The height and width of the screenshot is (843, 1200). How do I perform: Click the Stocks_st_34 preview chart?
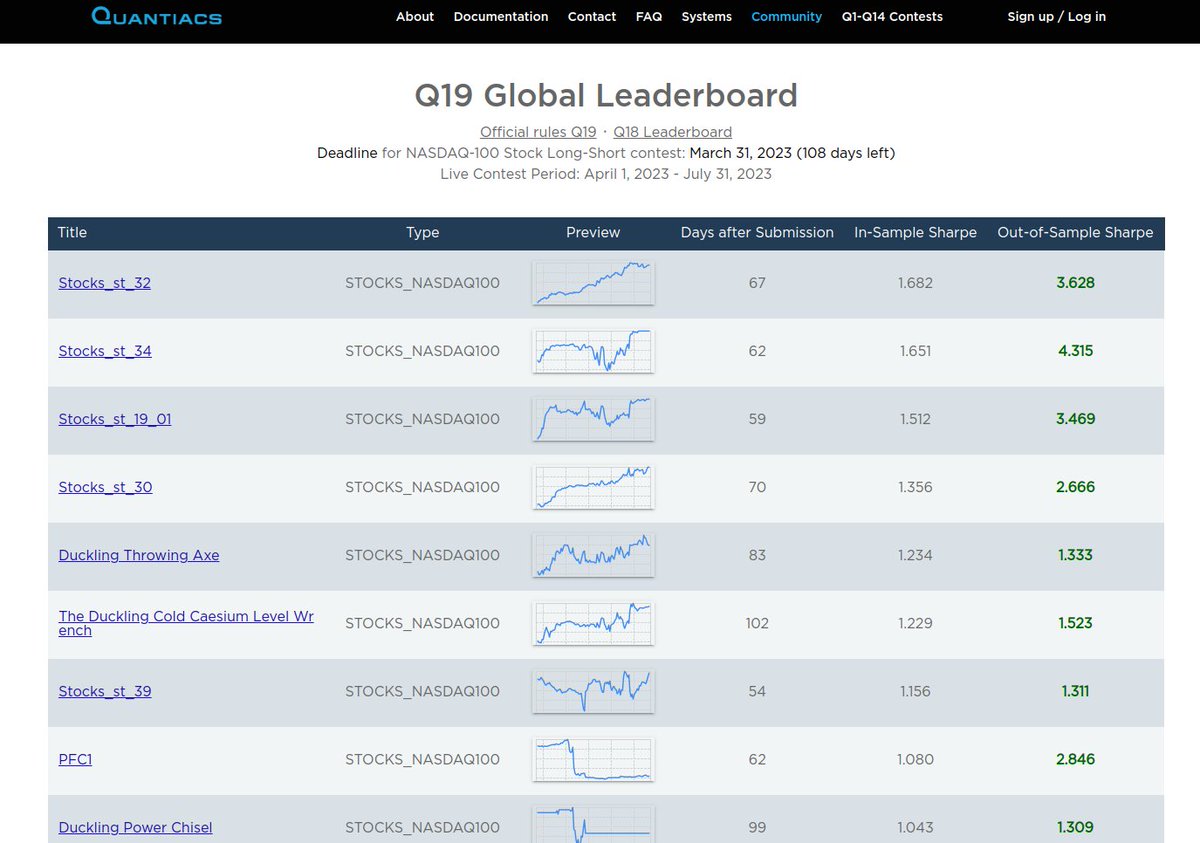point(593,351)
